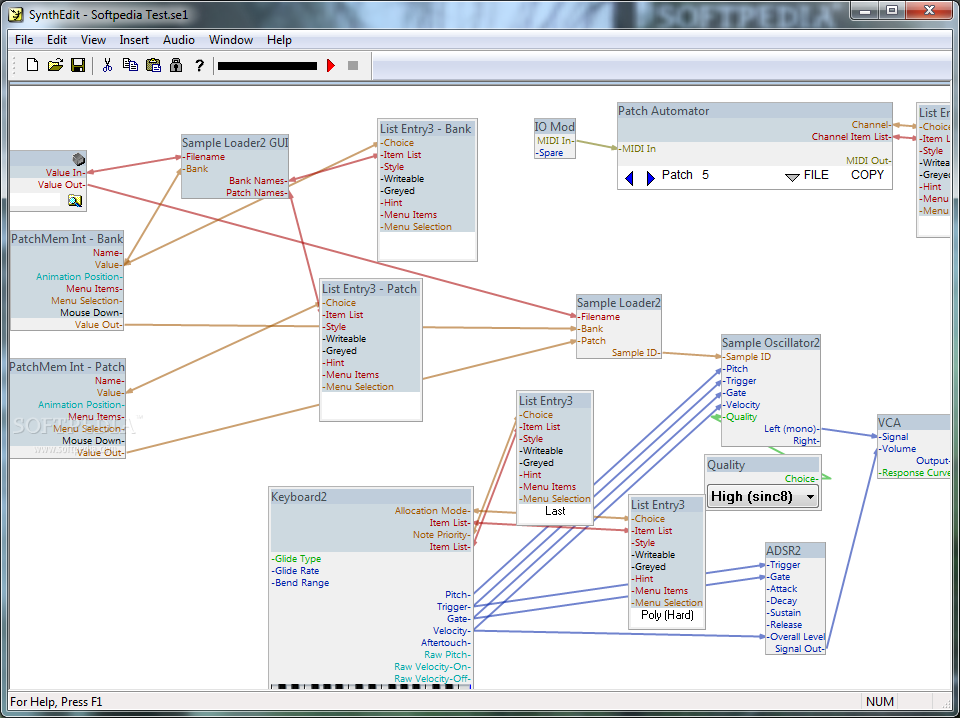Open a file using the folder icon
Screen dimensions: 960x718
point(55,65)
